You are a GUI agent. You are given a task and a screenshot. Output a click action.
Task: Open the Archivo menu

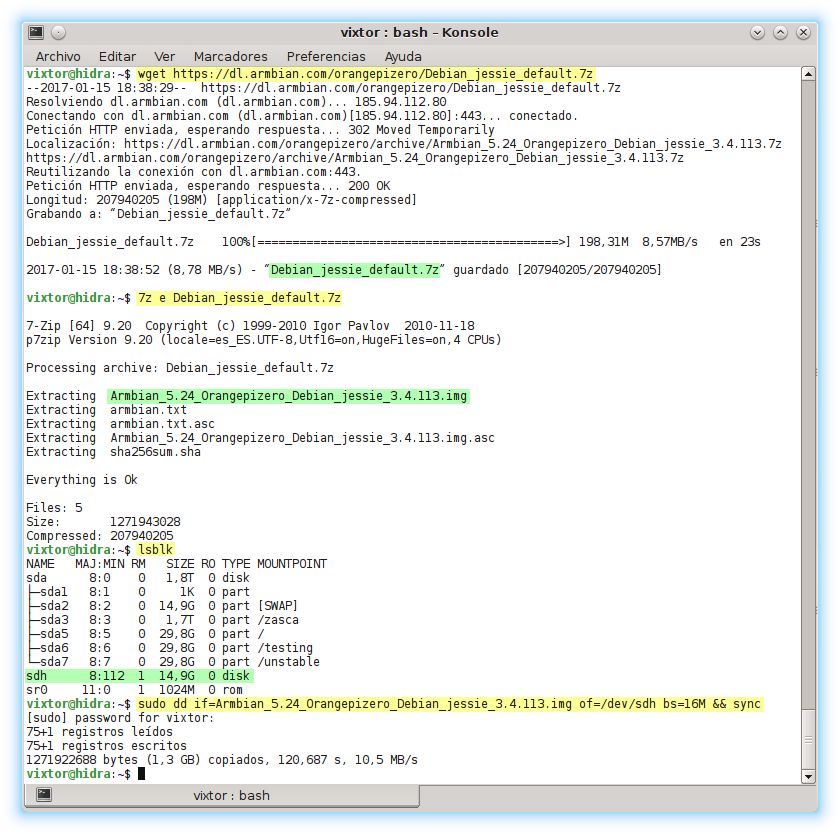[58, 57]
